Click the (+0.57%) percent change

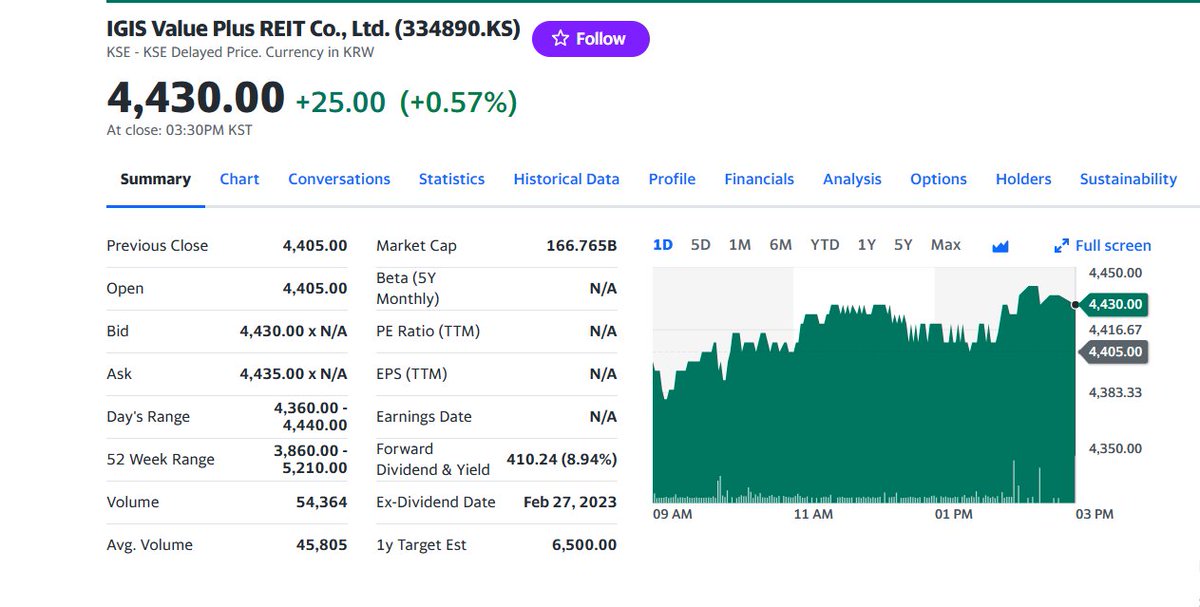[x=458, y=102]
